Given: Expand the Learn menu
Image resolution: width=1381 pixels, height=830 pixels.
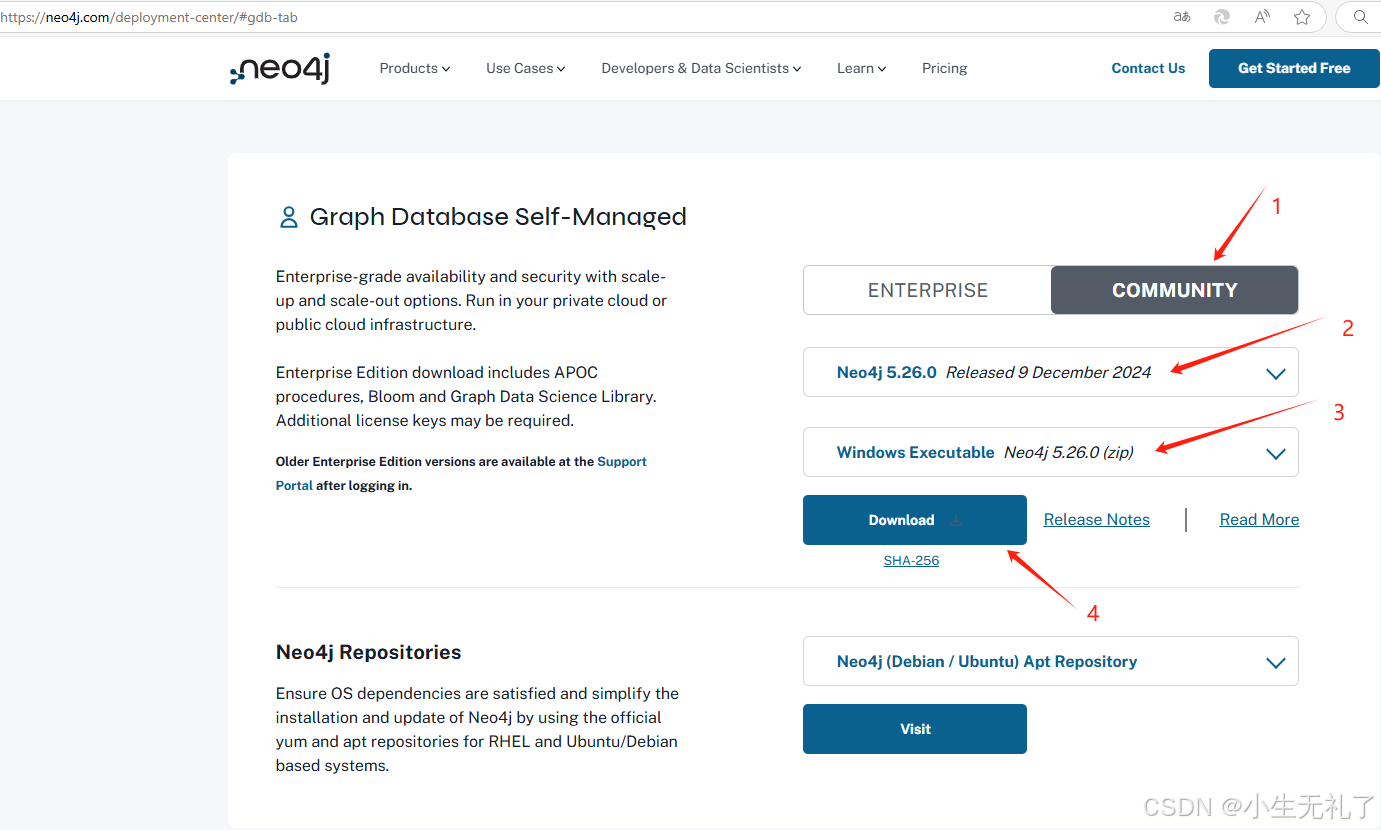Looking at the screenshot, I should click(x=862, y=68).
